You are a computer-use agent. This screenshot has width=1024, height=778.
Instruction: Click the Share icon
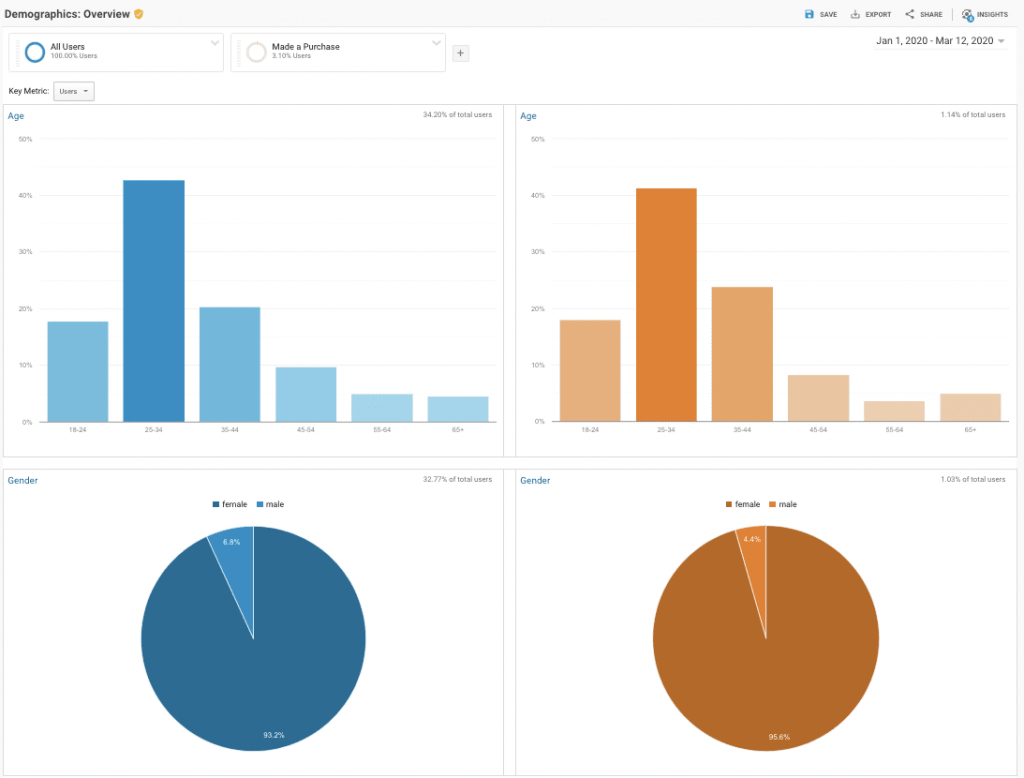(x=910, y=14)
